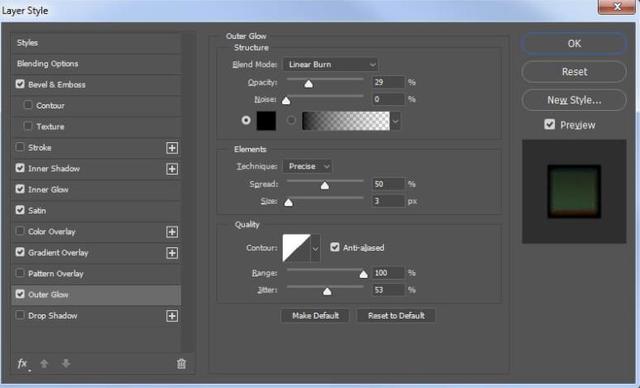
Task: Click the Reset button
Action: [x=573, y=72]
